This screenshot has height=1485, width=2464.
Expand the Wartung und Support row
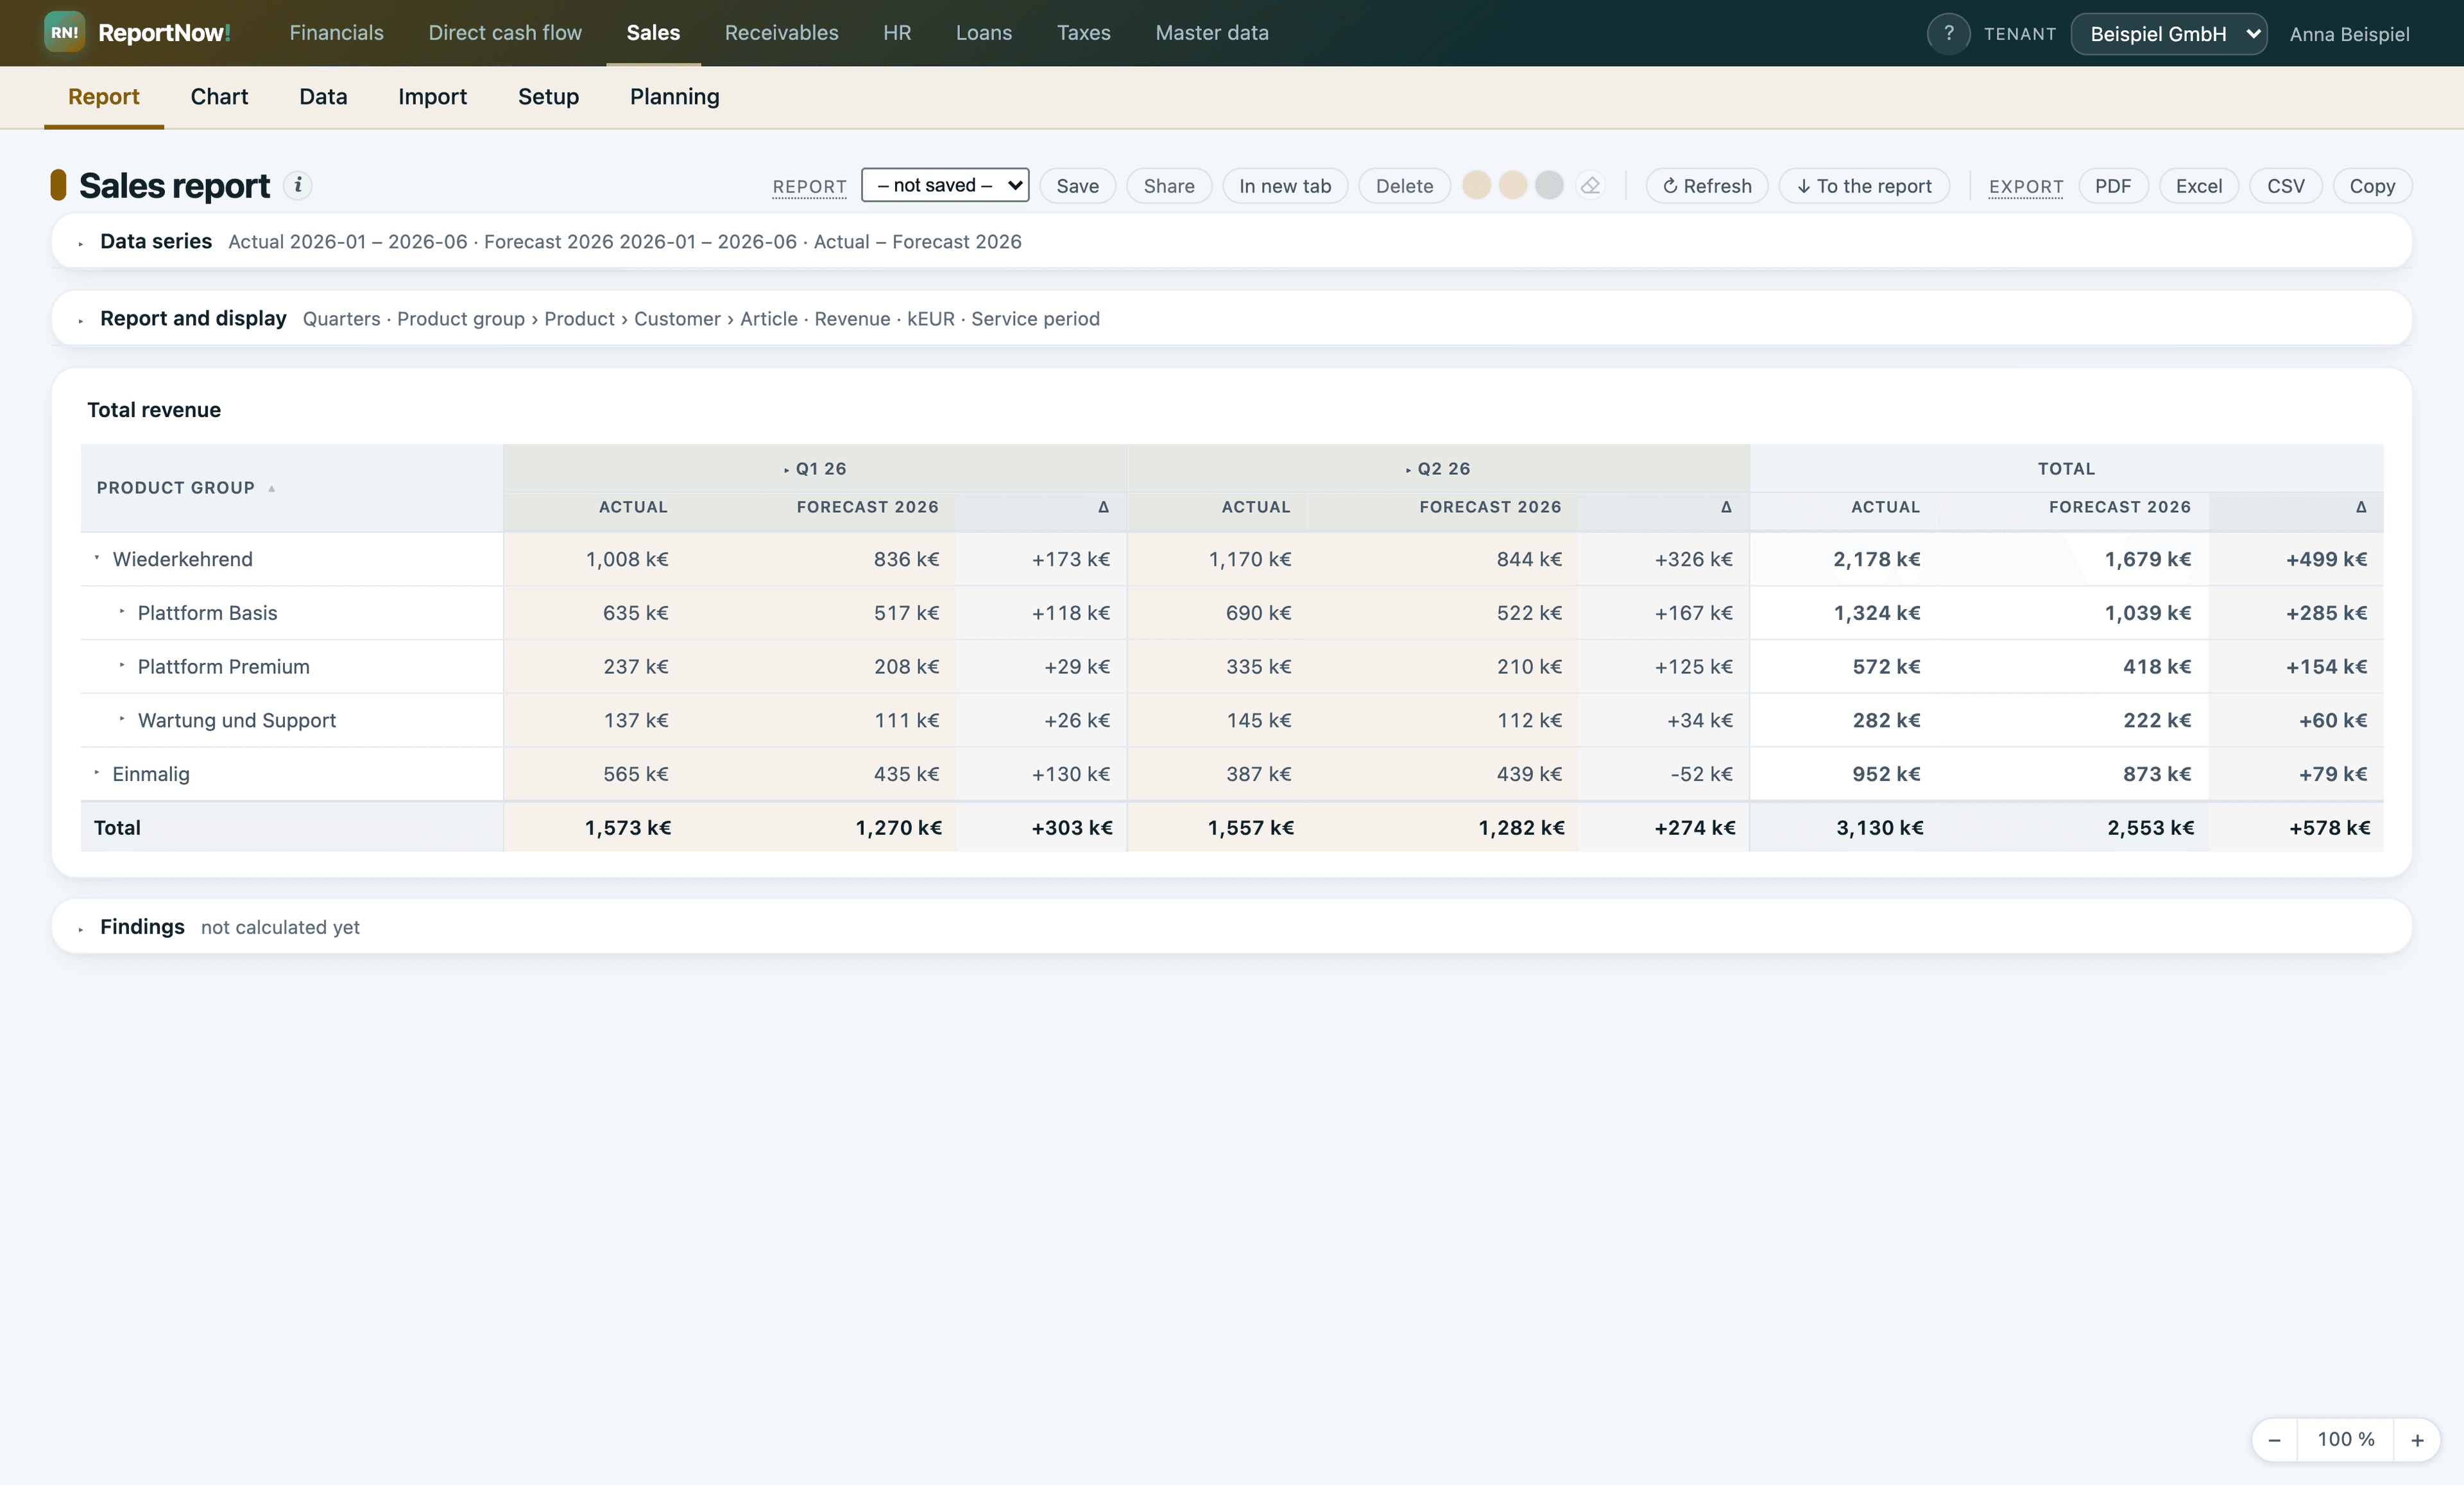point(122,718)
